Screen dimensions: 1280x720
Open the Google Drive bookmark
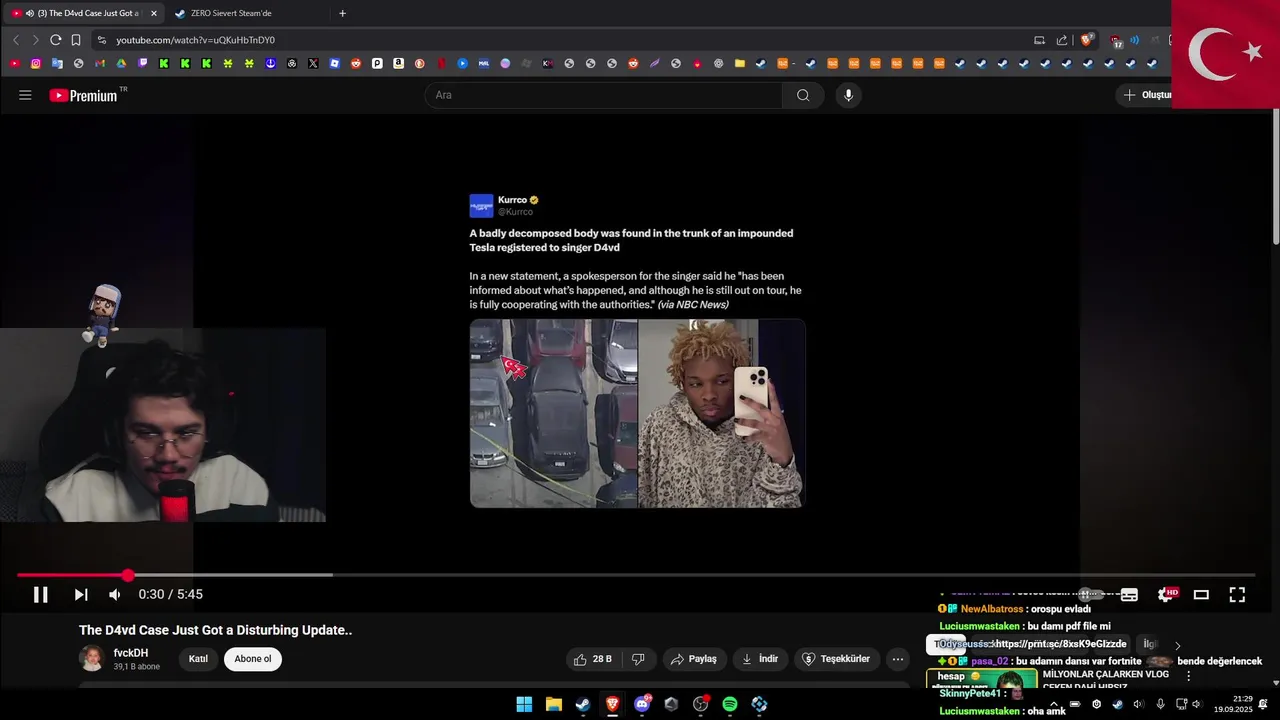(121, 63)
